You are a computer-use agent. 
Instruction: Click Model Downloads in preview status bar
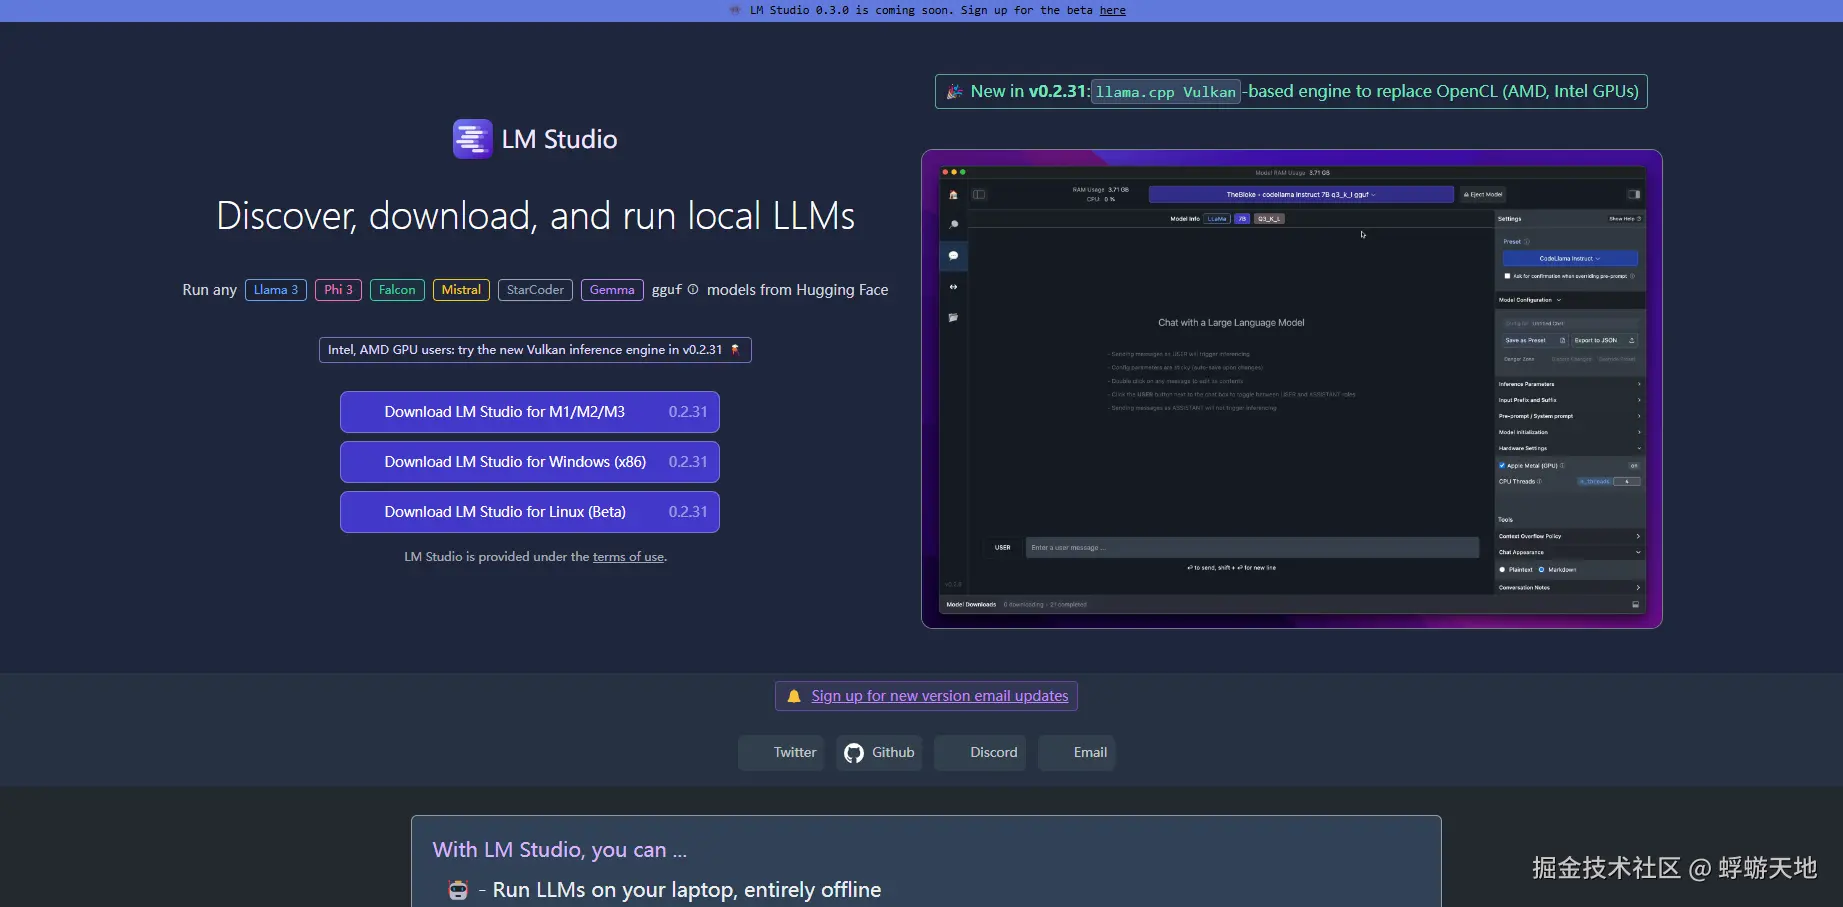tap(971, 605)
